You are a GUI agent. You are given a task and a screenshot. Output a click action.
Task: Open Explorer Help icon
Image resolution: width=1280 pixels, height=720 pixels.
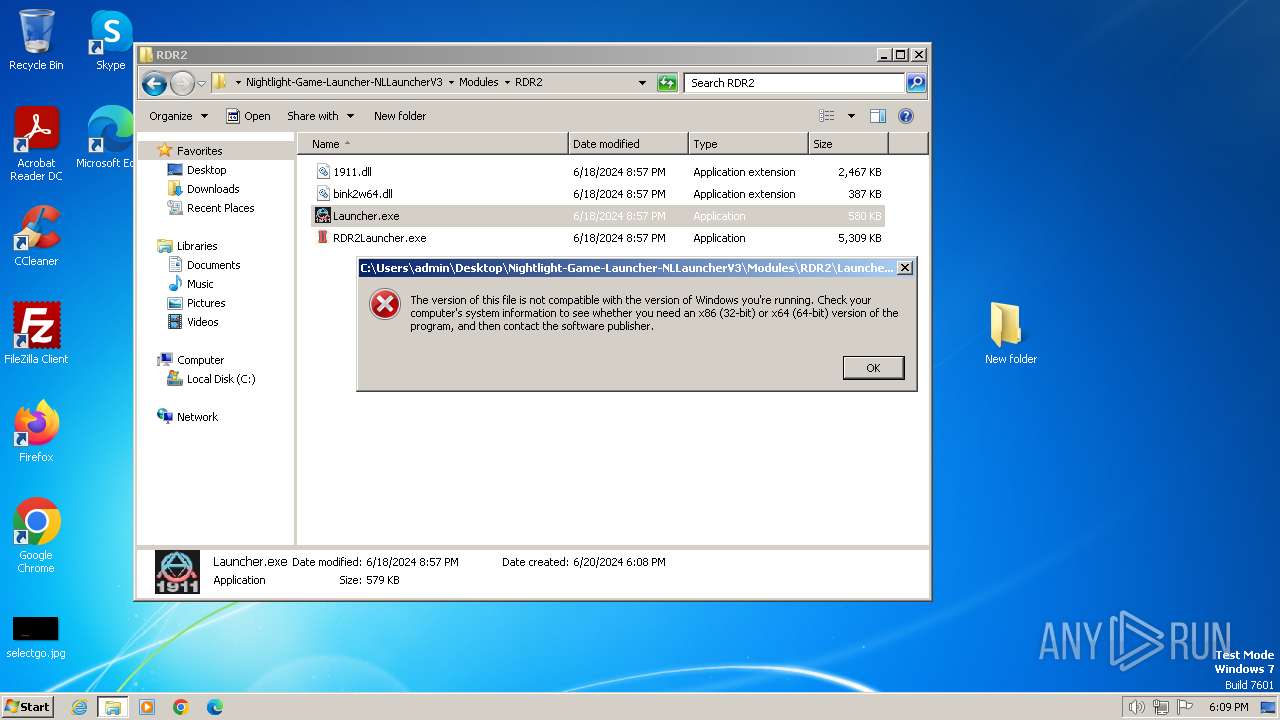[906, 116]
